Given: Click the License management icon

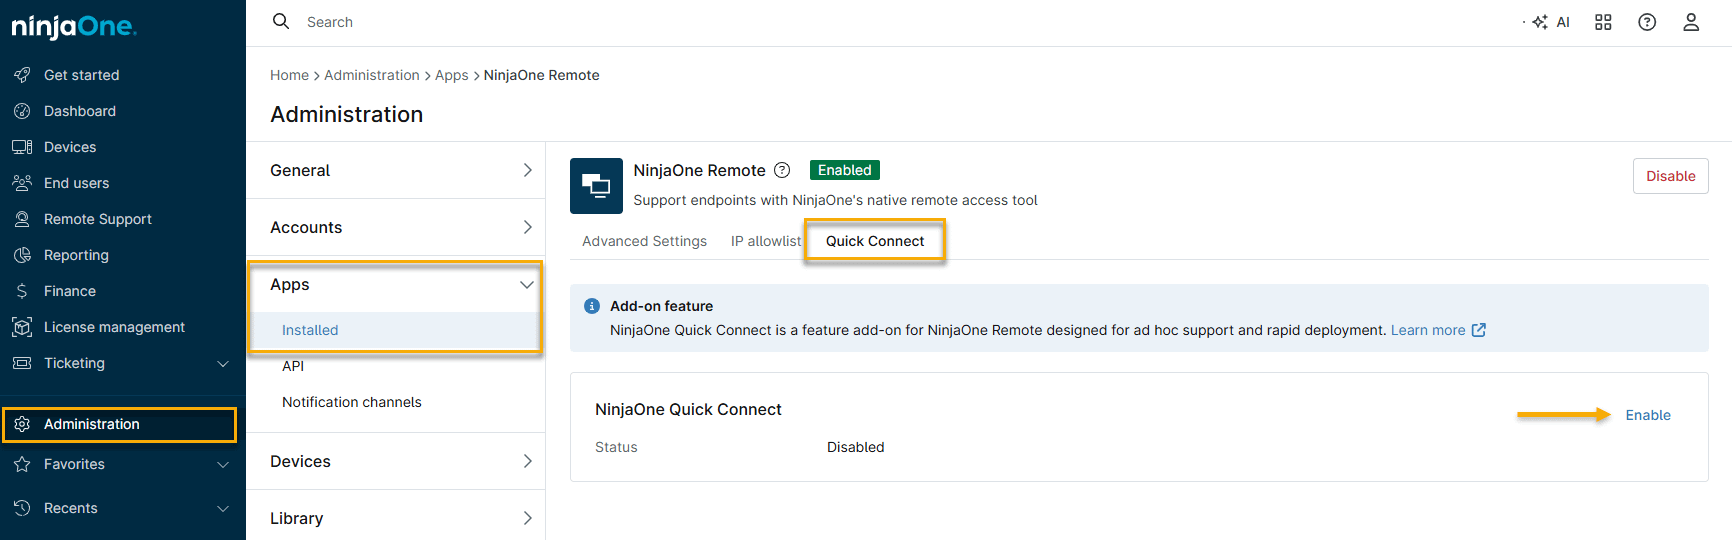Looking at the screenshot, I should tap(22, 327).
